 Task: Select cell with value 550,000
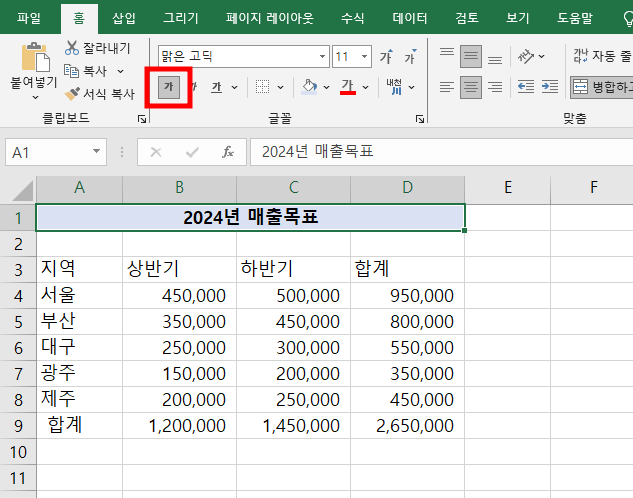coord(408,348)
